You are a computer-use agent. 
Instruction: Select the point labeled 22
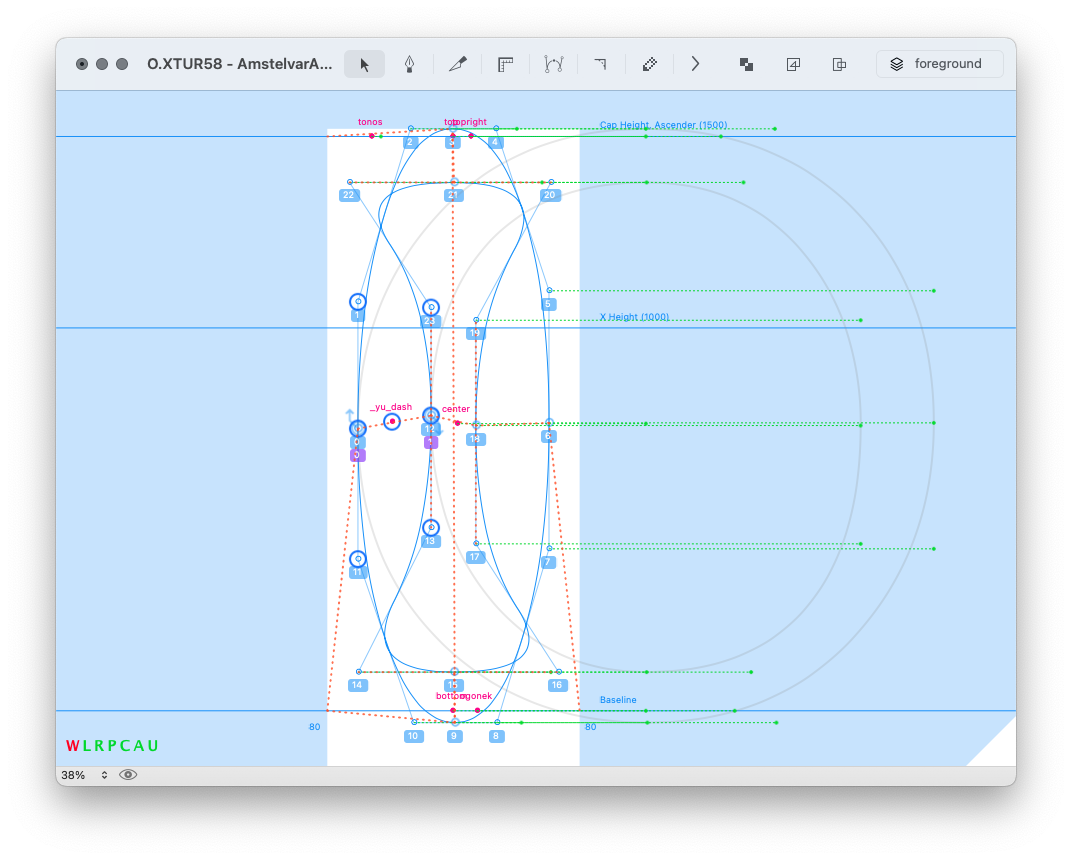[350, 182]
